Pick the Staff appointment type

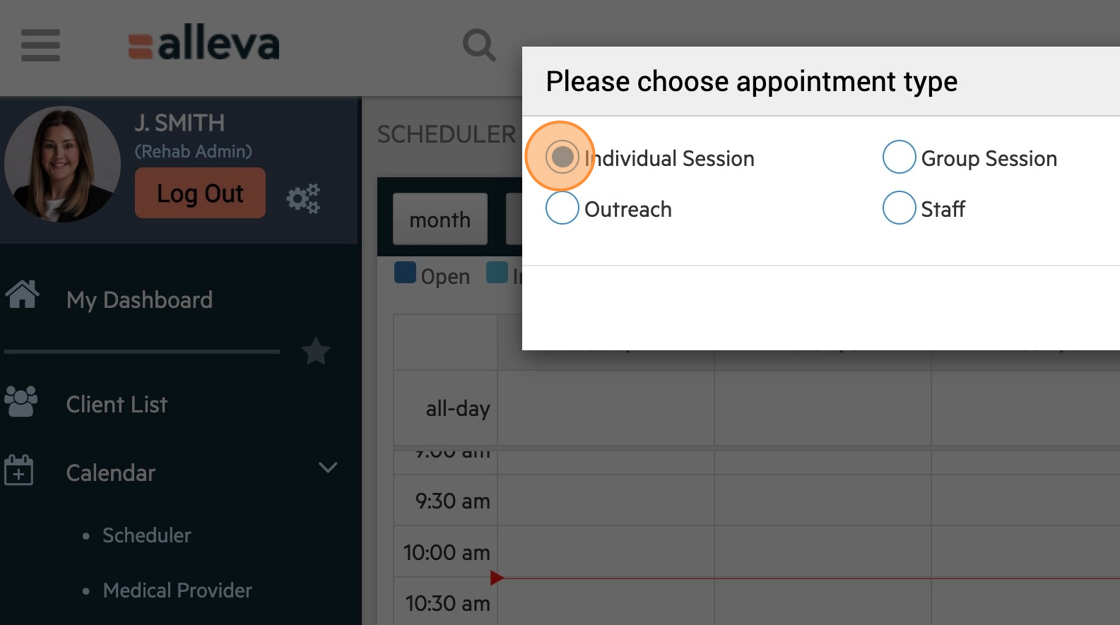pos(899,208)
